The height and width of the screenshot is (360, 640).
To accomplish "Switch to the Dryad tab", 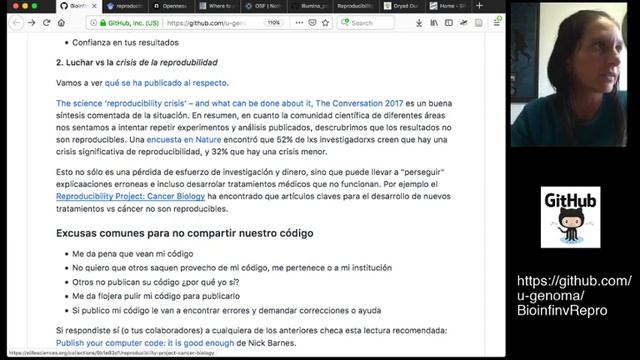I will point(401,6).
